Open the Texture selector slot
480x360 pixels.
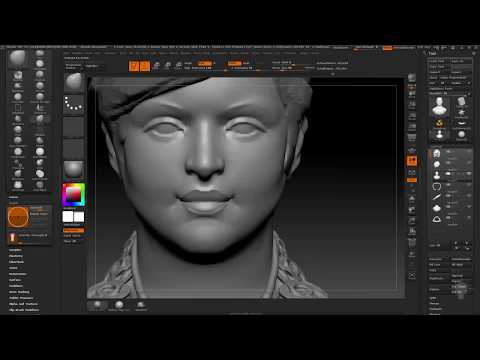[74, 149]
